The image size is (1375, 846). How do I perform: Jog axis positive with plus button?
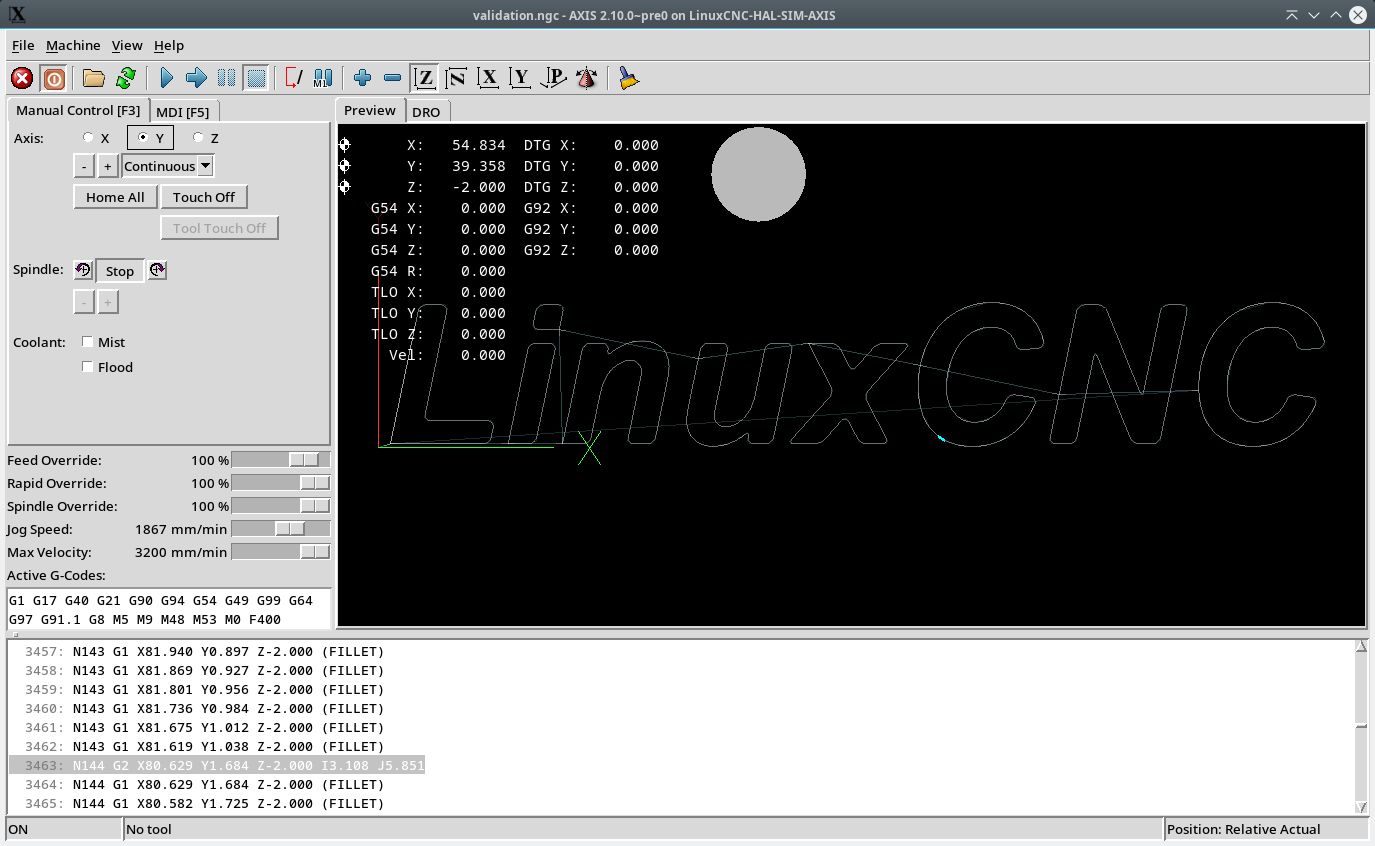click(108, 166)
